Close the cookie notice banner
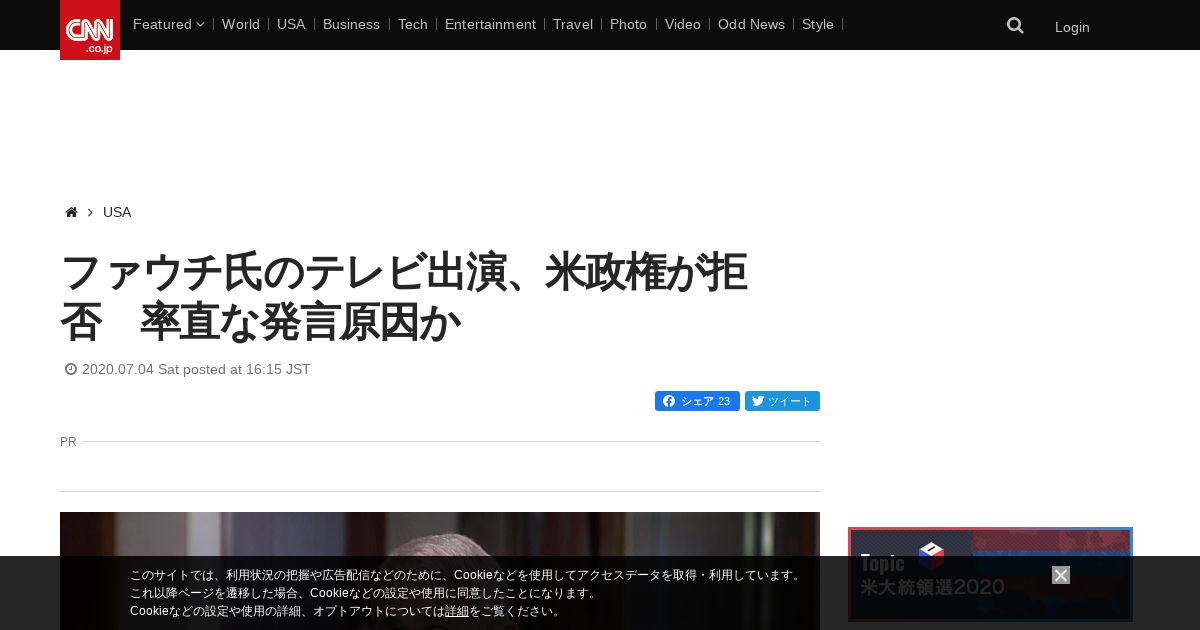 click(1061, 575)
